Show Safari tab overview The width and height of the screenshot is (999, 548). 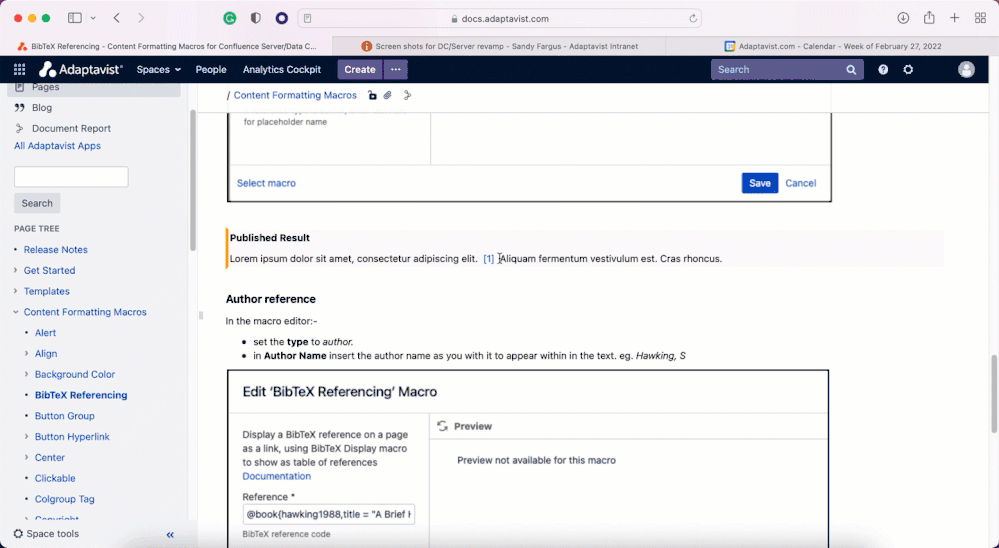pos(981,18)
